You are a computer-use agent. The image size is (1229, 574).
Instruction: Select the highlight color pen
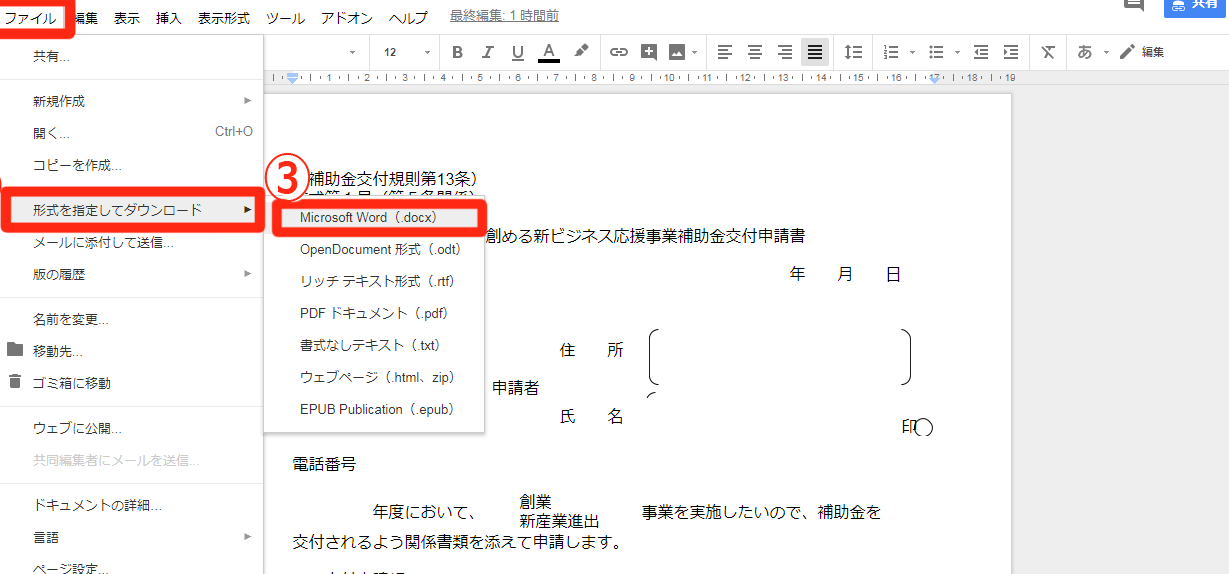pyautogui.click(x=580, y=52)
